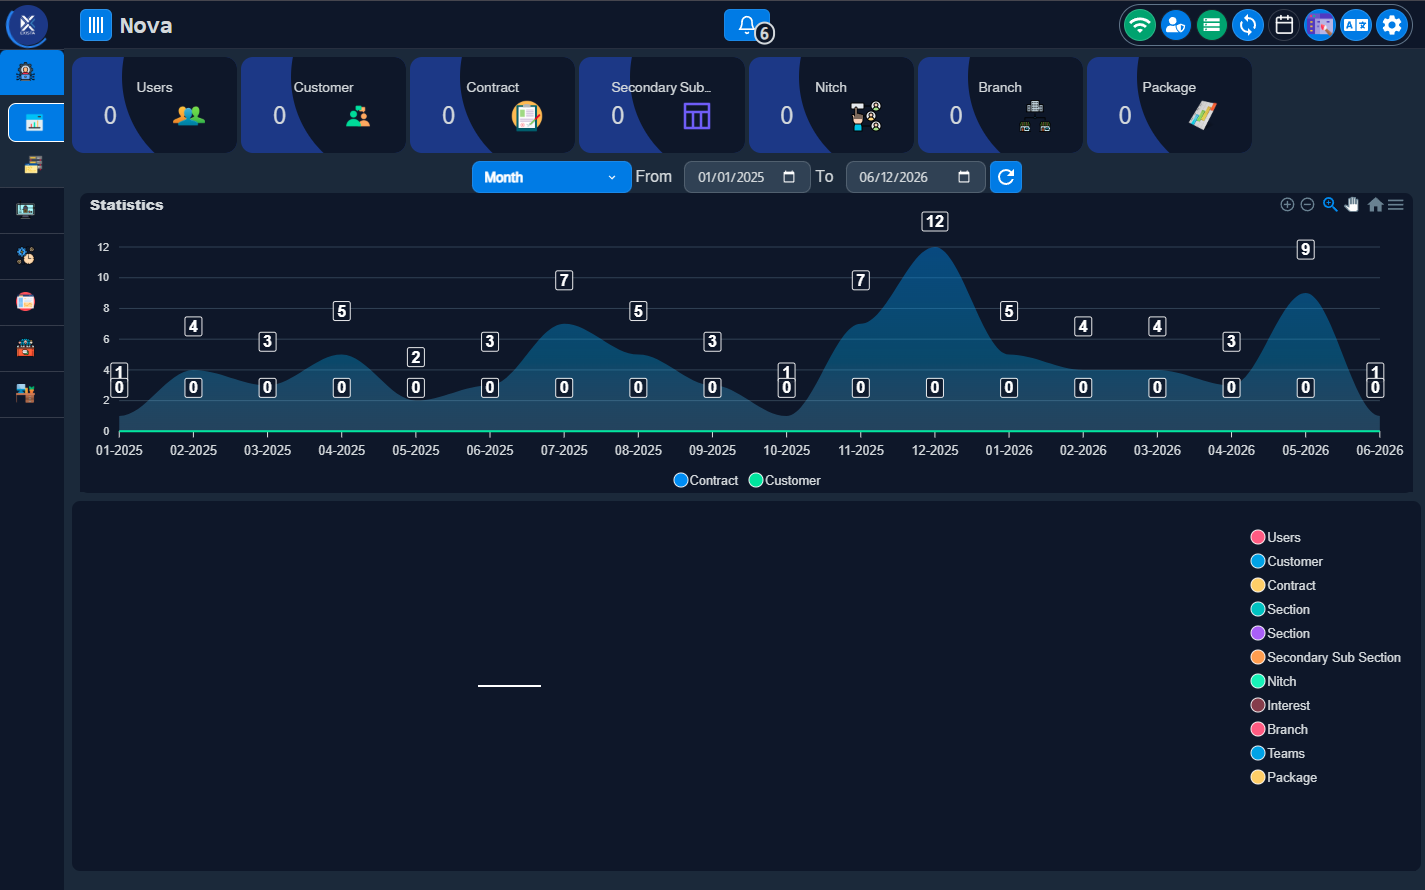Viewport: 1425px width, 890px height.
Task: Click the chart zoom out minus icon
Action: [1307, 205]
